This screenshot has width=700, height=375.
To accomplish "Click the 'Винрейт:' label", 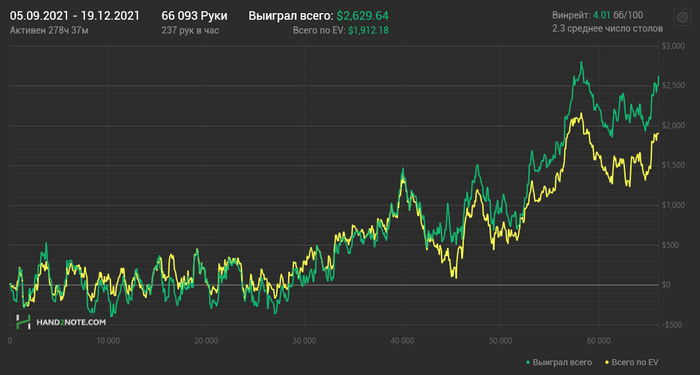I will pyautogui.click(x=571, y=16).
